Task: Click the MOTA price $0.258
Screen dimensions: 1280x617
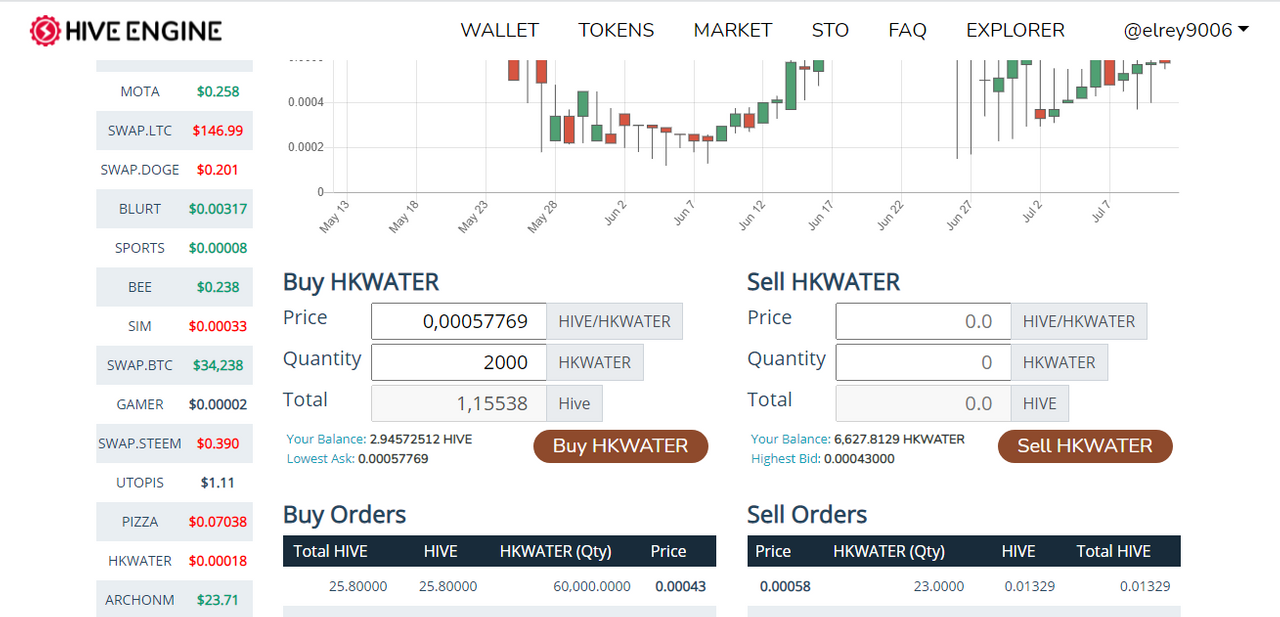Action: (218, 91)
